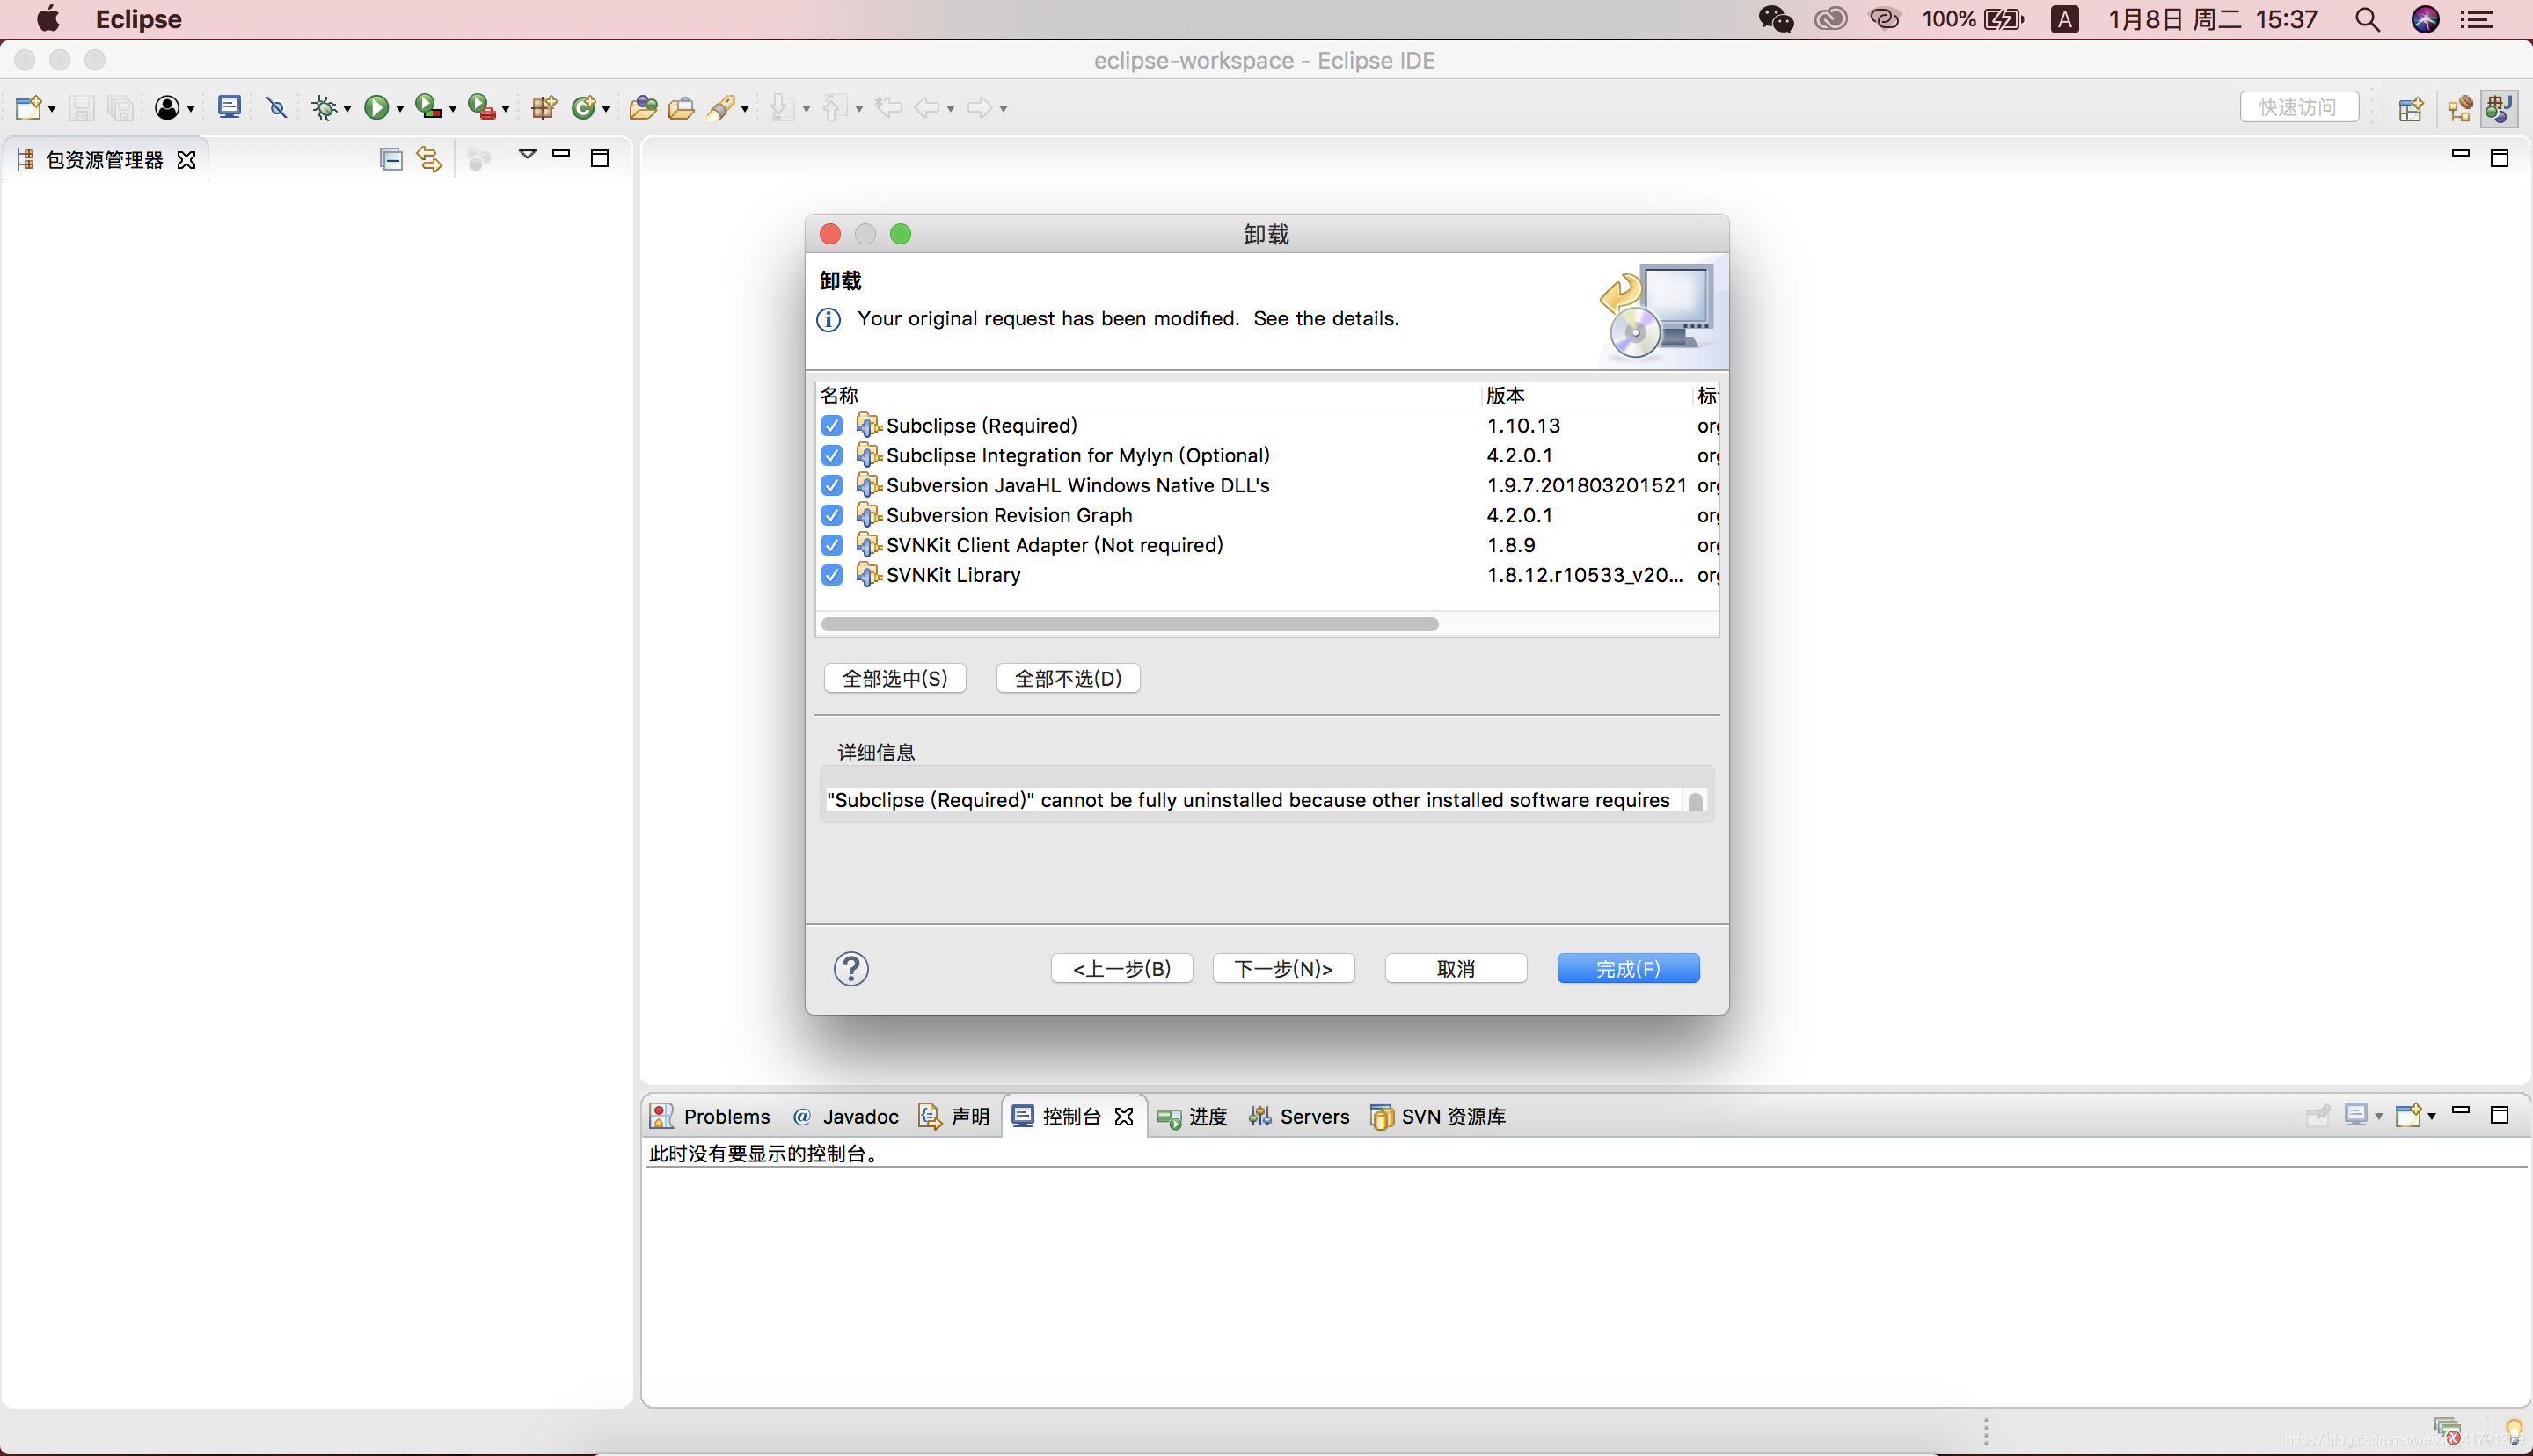This screenshot has height=1456, width=2533.
Task: Click Collapse All in Package Explorer
Action: pyautogui.click(x=391, y=159)
